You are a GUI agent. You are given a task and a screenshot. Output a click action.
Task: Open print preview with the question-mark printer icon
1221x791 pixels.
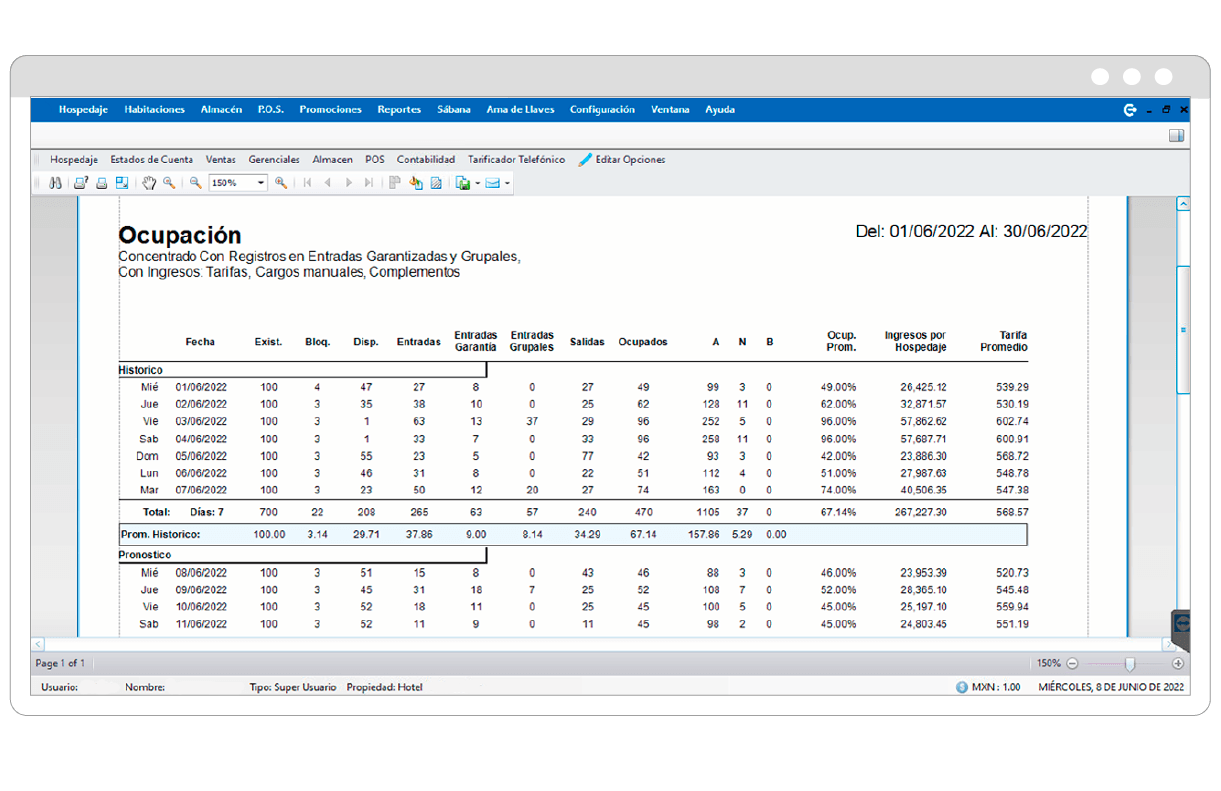(82, 183)
